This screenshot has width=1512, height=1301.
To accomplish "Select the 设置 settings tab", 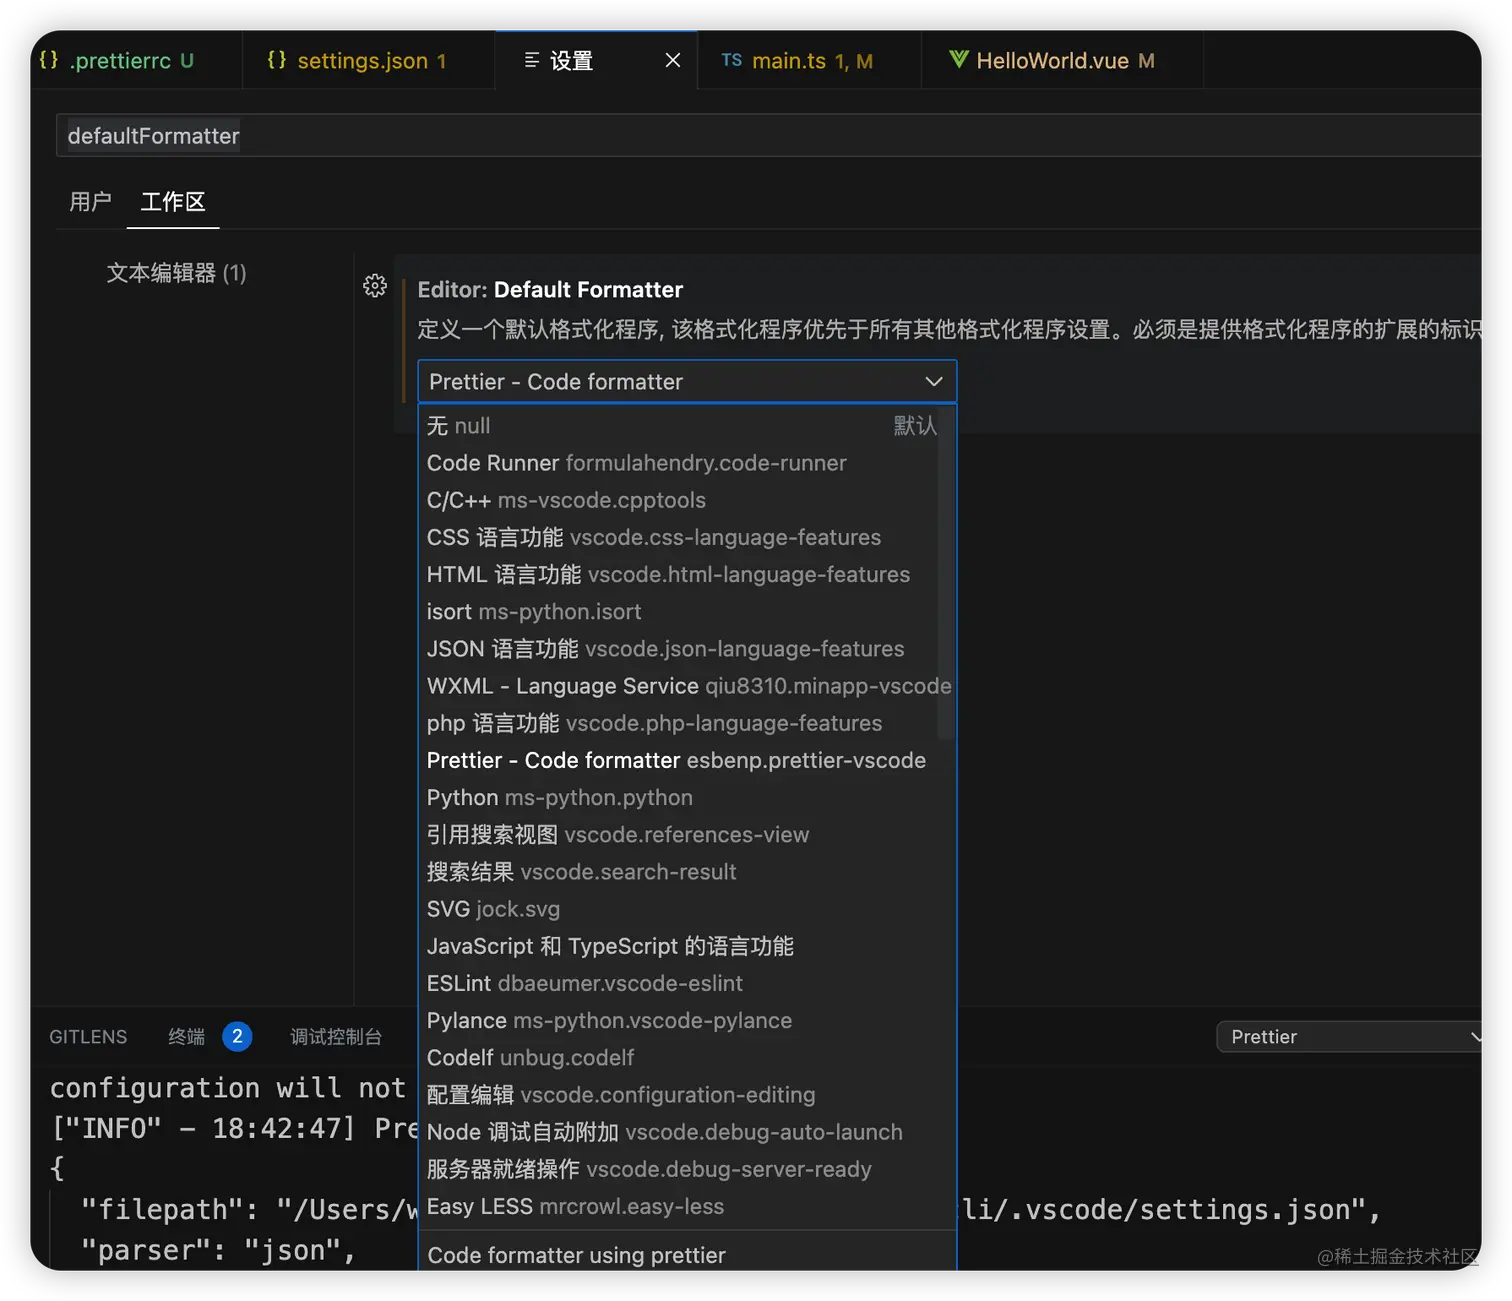I will (571, 60).
